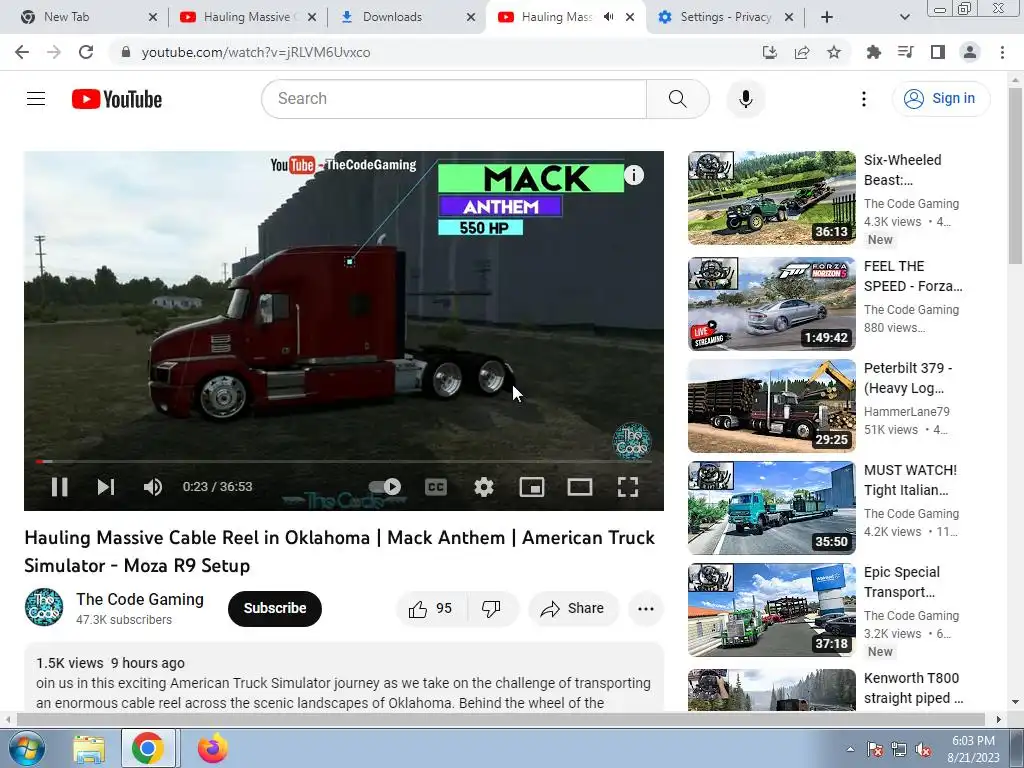Image resolution: width=1024 pixels, height=768 pixels.
Task: Enable miniplayer mode
Action: tap(532, 487)
